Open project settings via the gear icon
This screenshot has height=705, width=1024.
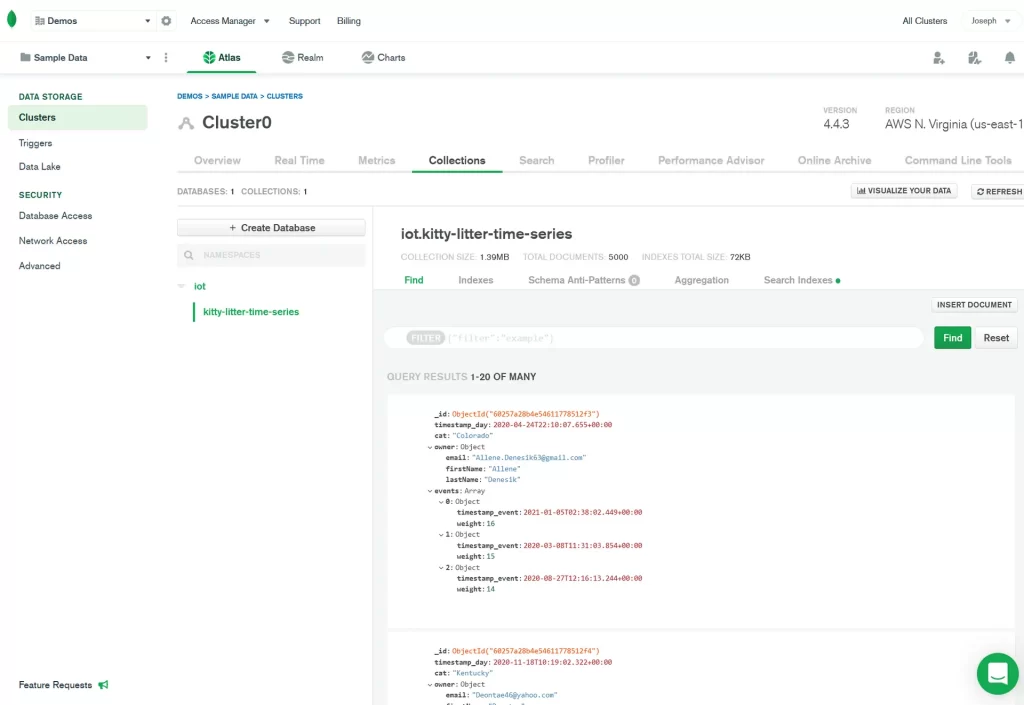click(166, 20)
